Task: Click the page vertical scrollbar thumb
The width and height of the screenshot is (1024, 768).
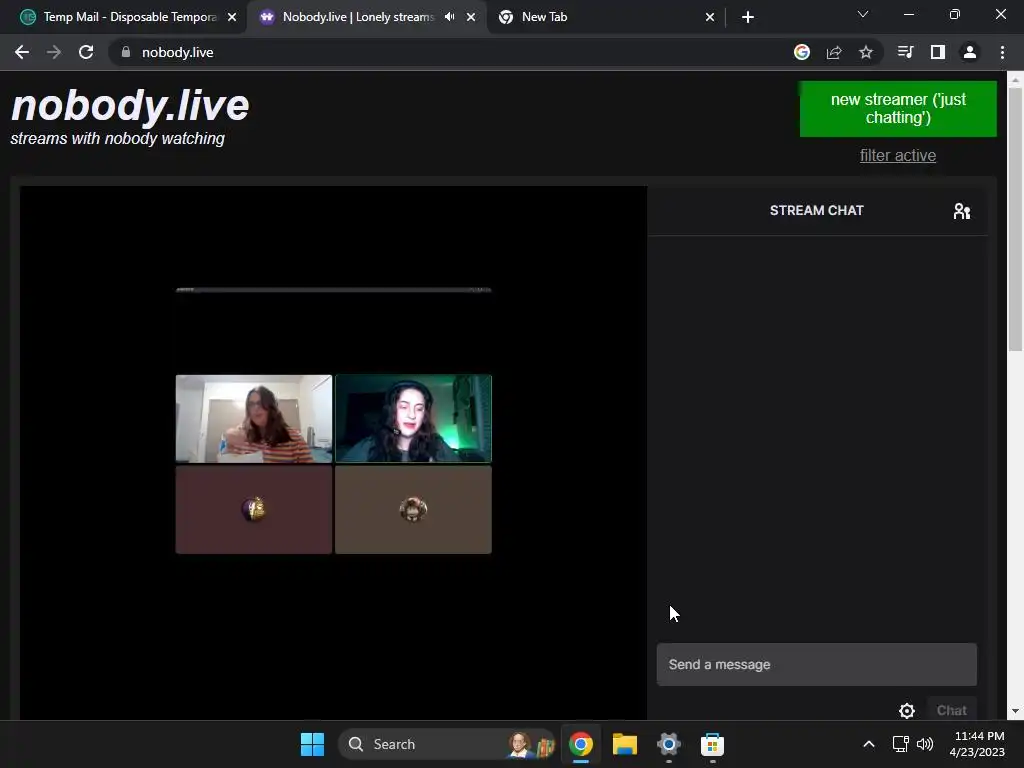Action: 1015,219
